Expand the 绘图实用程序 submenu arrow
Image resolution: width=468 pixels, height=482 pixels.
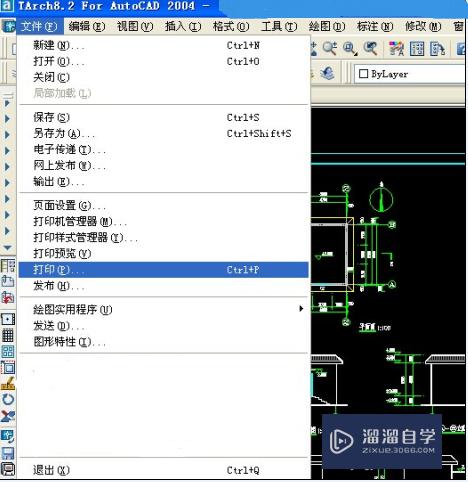point(301,309)
